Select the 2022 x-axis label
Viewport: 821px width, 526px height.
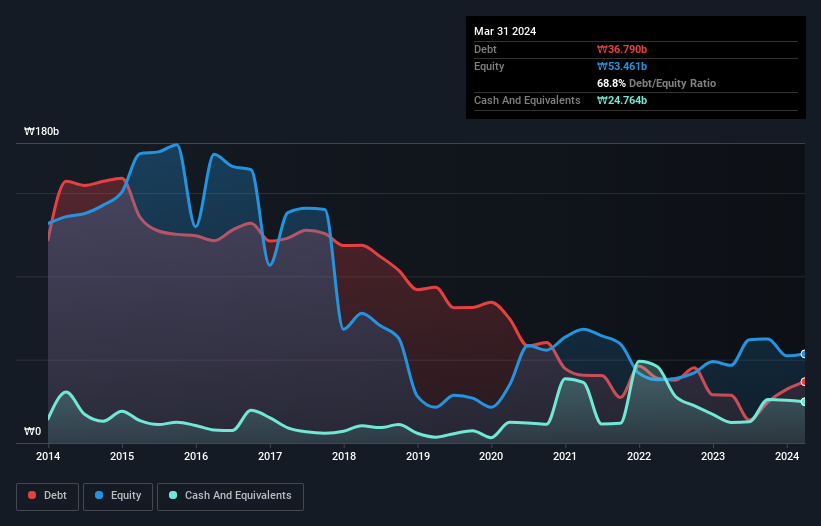(x=639, y=456)
